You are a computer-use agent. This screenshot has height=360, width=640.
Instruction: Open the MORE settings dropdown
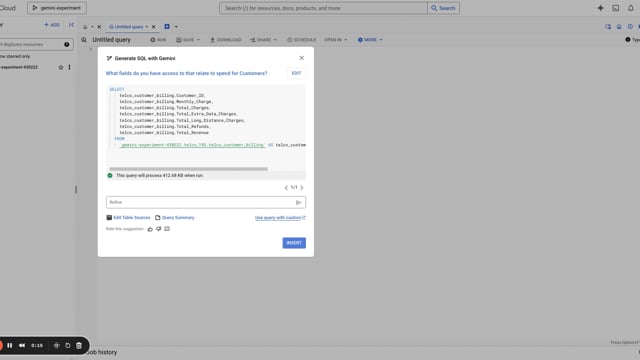point(370,40)
